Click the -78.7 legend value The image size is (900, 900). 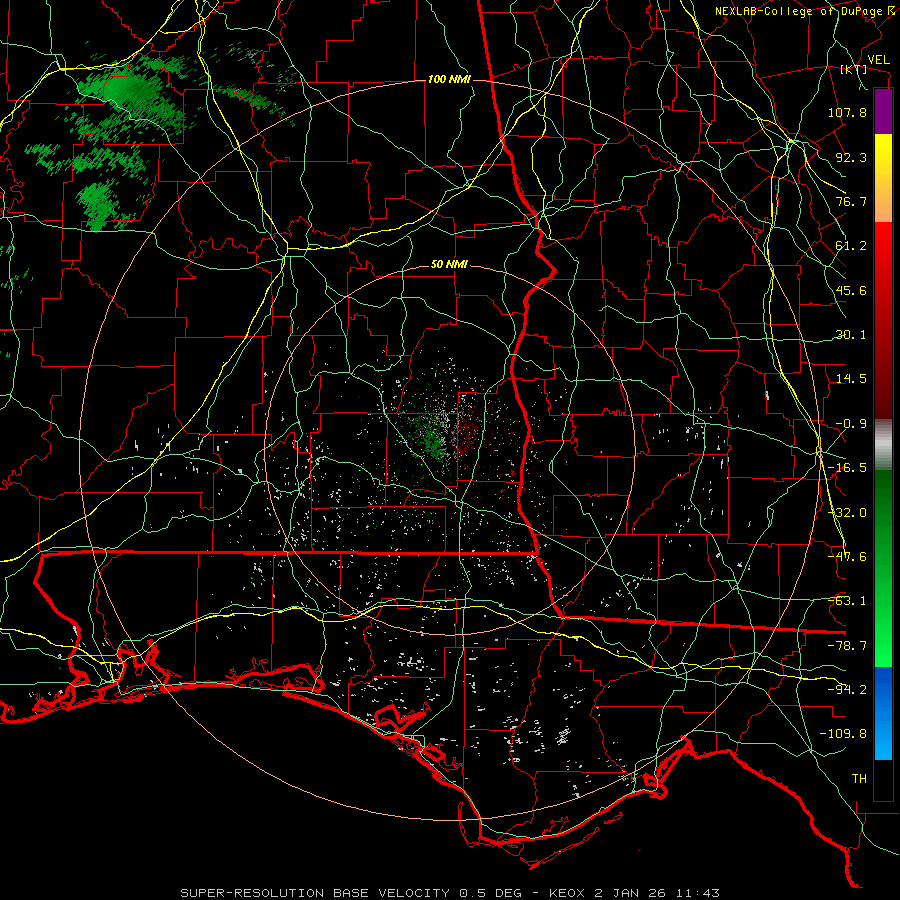point(847,646)
